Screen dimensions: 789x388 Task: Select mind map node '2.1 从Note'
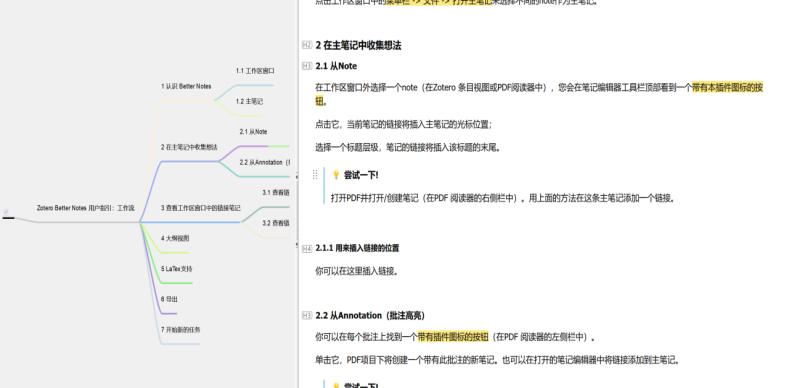253,132
